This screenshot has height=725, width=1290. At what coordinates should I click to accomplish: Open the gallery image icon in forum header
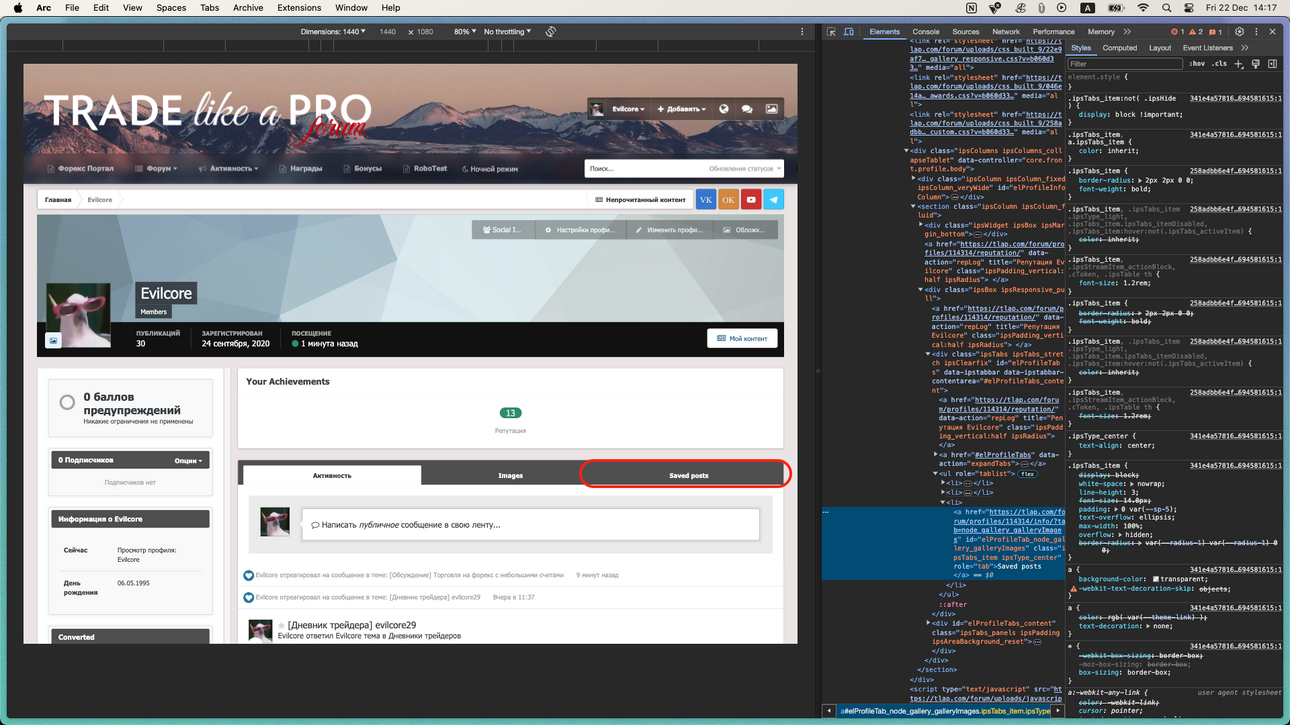[x=771, y=109]
